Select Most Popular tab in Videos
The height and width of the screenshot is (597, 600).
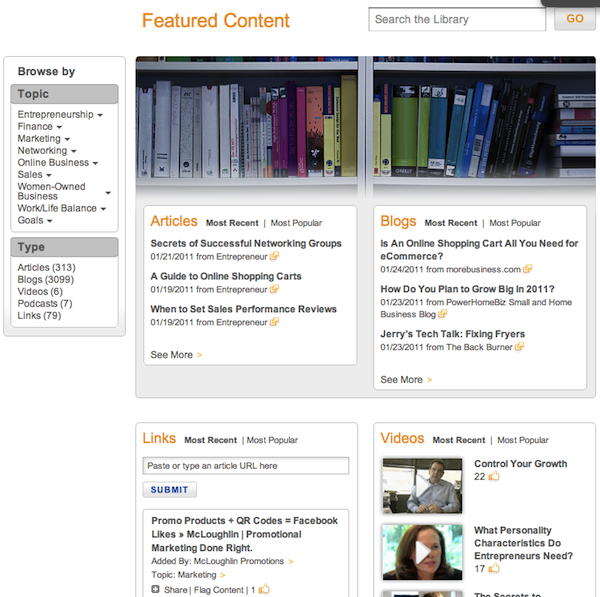tap(523, 440)
